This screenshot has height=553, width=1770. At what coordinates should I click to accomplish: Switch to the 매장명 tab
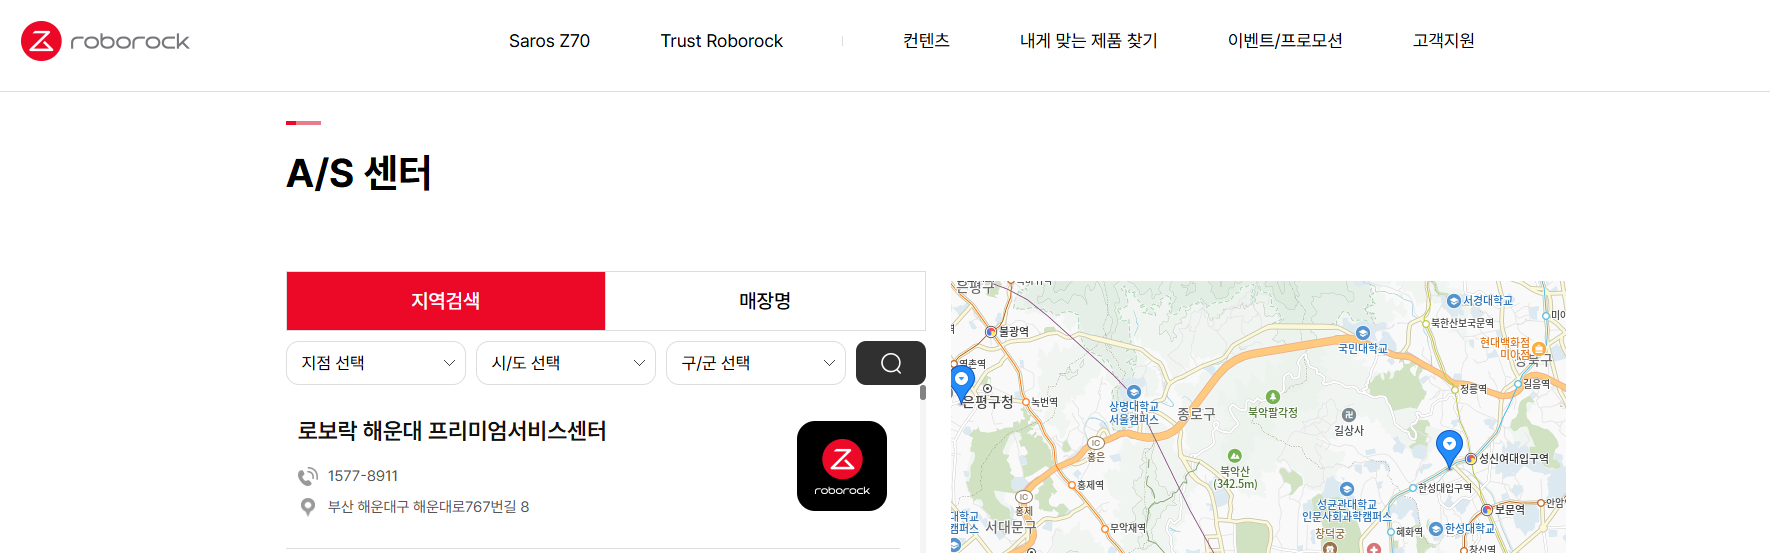[x=765, y=301]
